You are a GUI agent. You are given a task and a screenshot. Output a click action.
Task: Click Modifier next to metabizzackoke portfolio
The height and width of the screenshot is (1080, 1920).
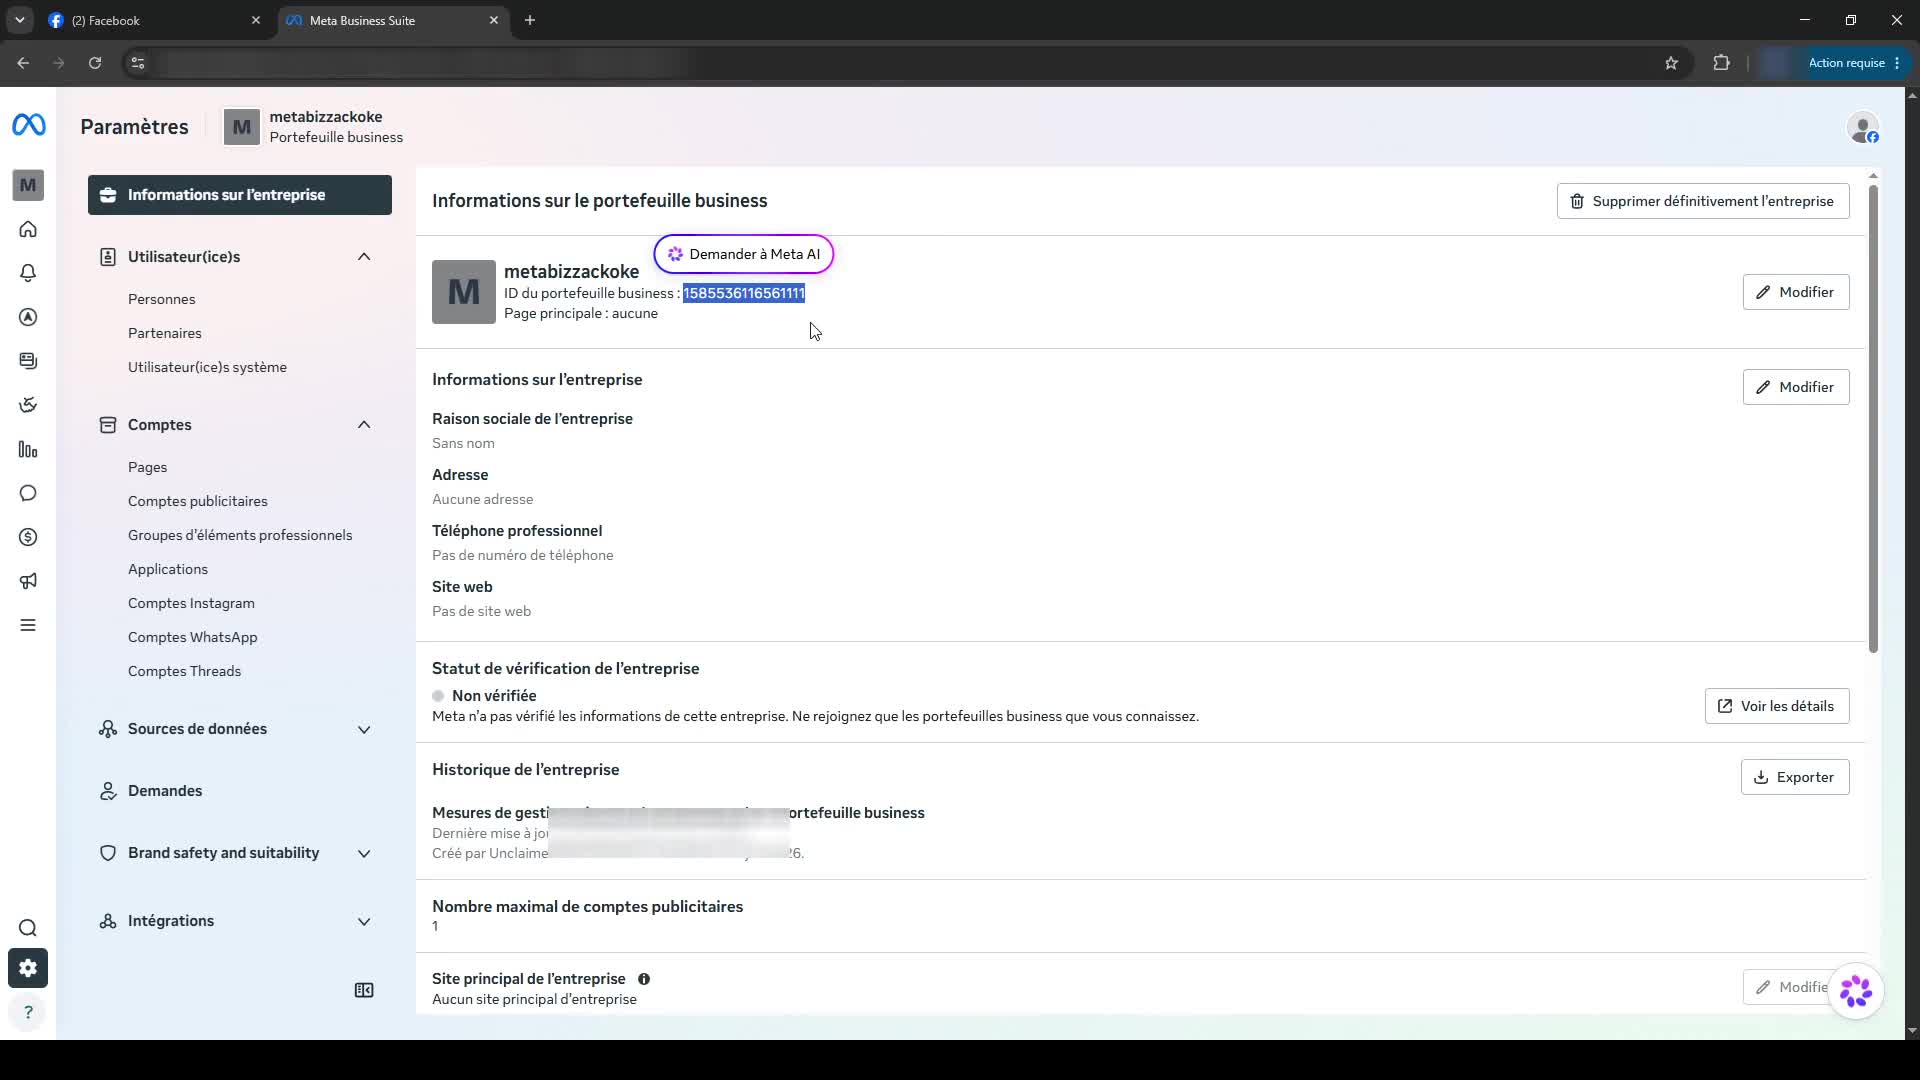click(x=1795, y=292)
